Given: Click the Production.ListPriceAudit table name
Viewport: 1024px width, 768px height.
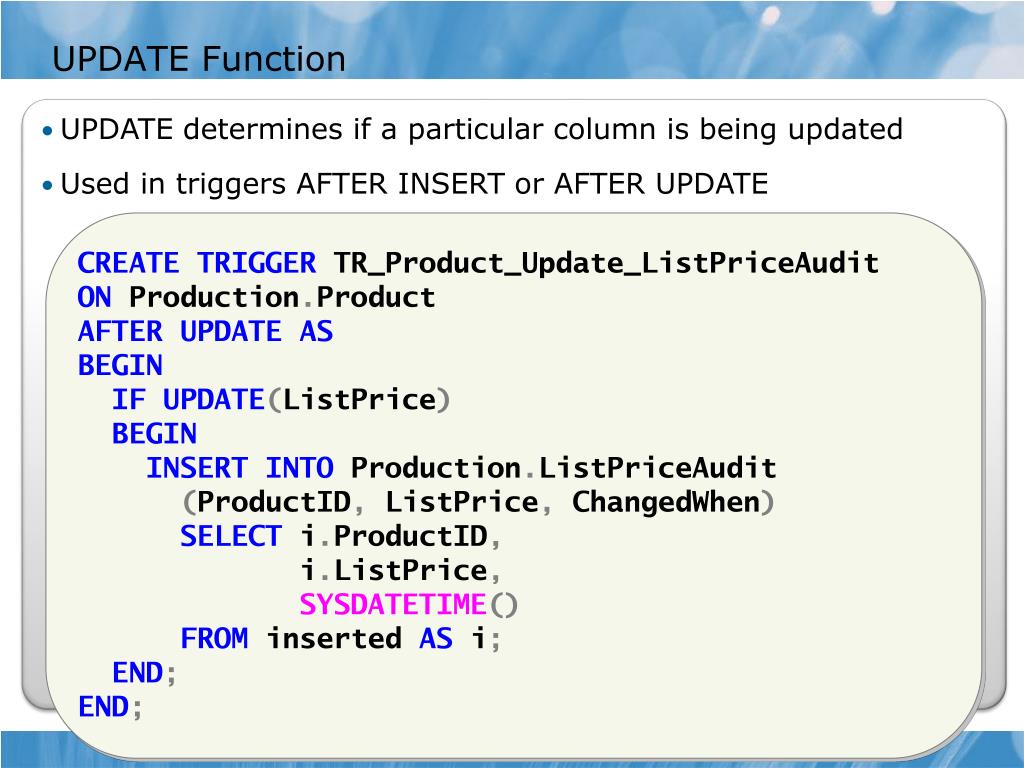Looking at the screenshot, I should tap(564, 468).
